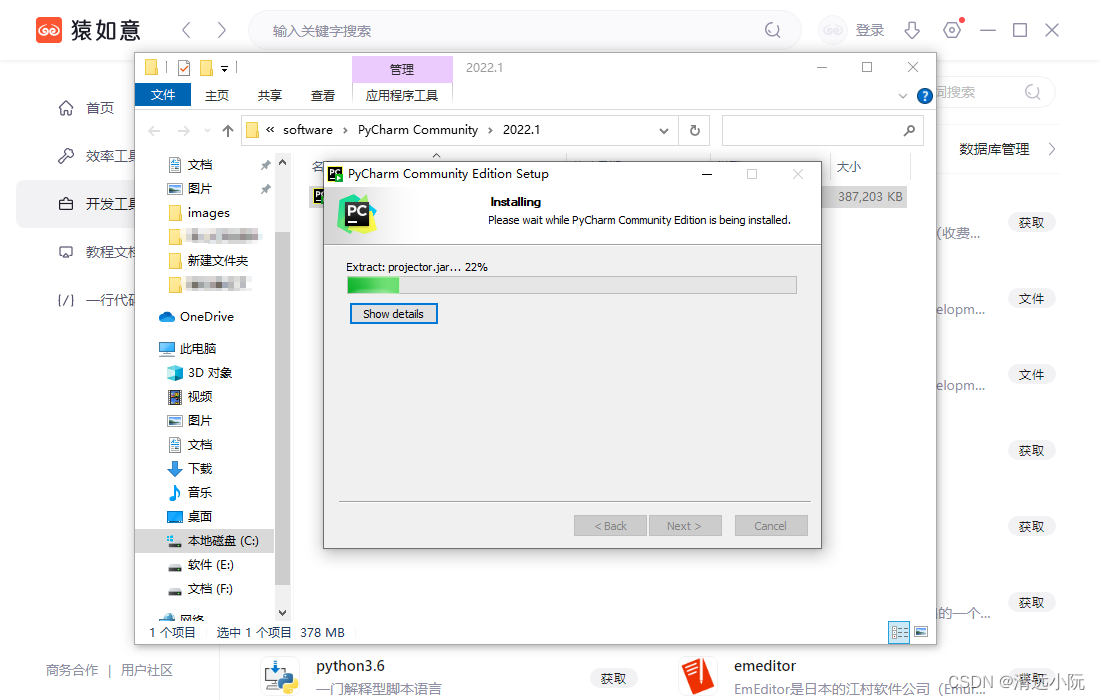Click the installation progress bar
This screenshot has height=700, width=1100.
point(572,285)
